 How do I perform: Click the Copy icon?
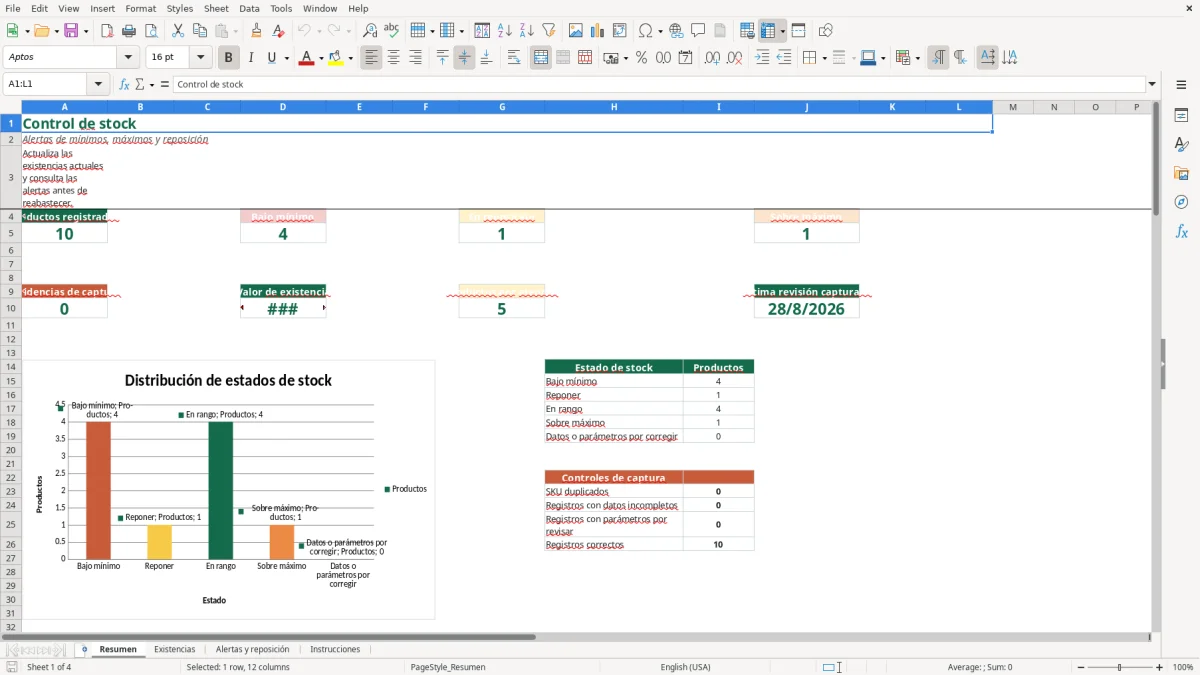199,31
